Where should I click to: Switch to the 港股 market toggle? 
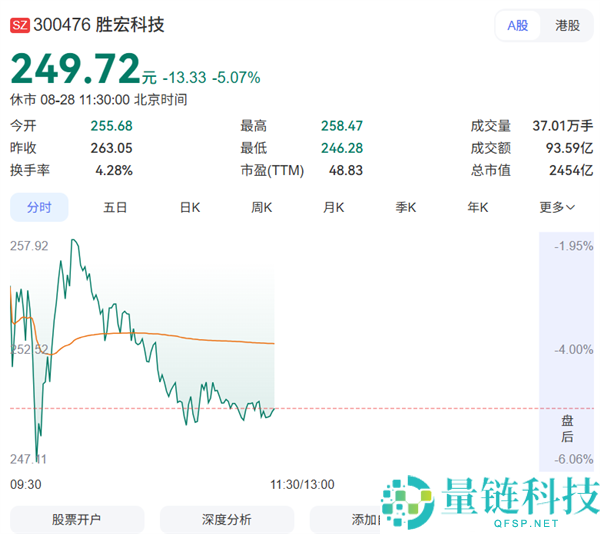(567, 26)
